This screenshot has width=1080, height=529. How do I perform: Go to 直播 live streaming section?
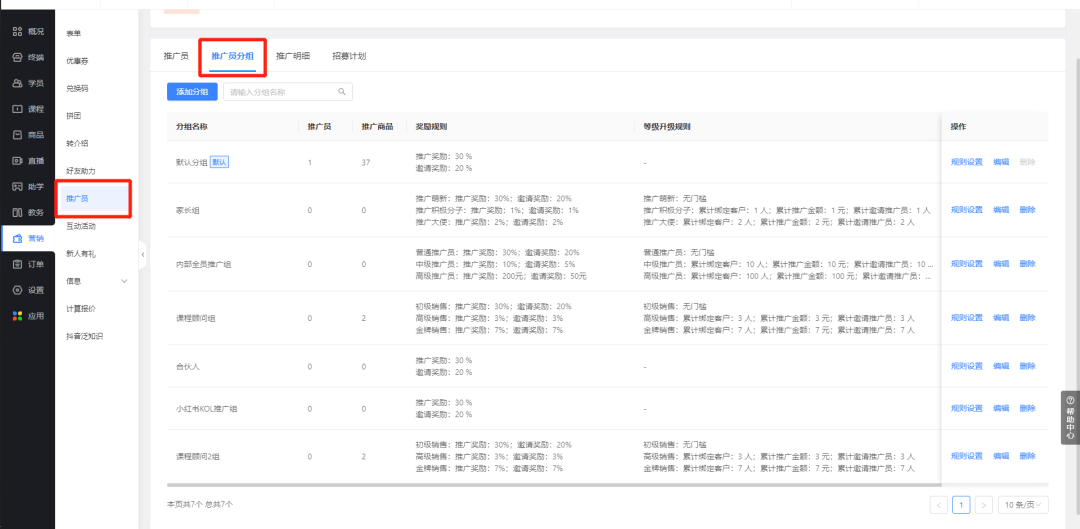[27, 161]
